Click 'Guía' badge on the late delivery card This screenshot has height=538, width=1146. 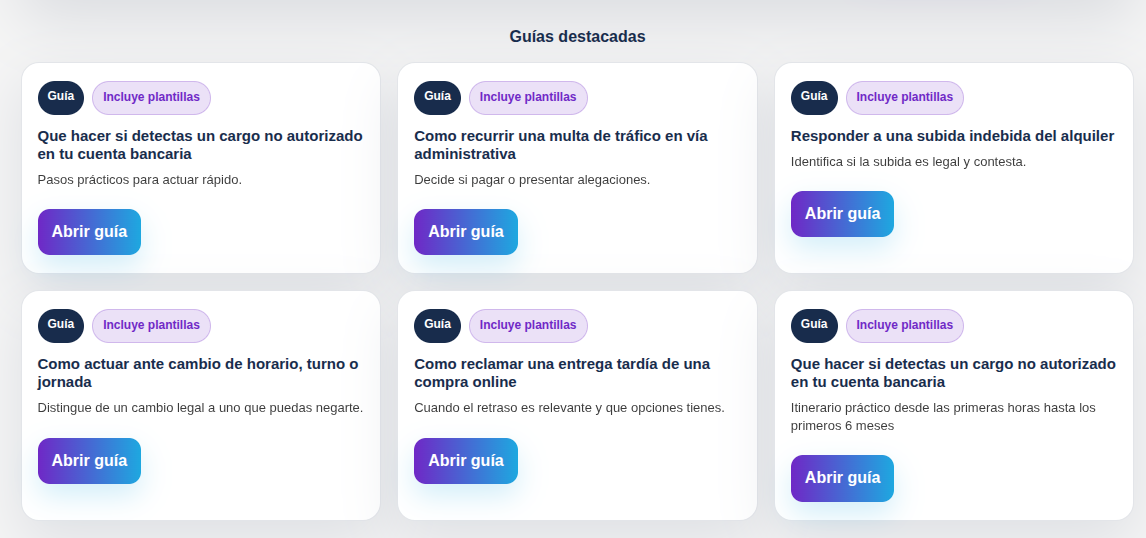click(x=437, y=325)
